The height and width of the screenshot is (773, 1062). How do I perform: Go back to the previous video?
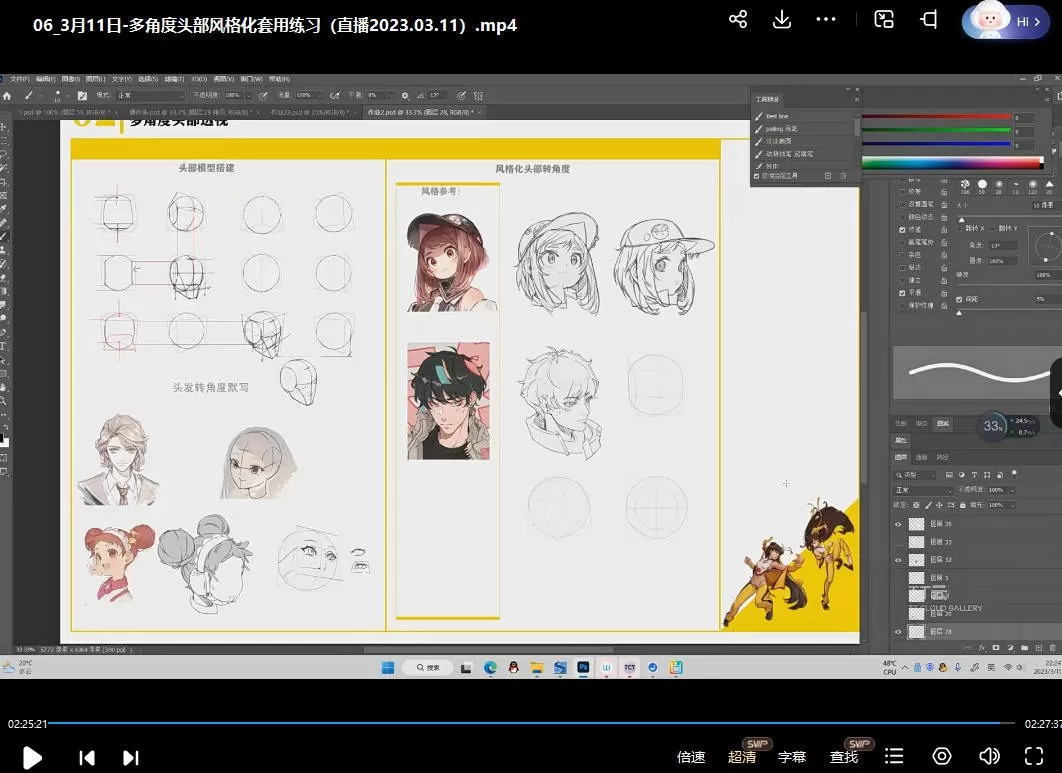pyautogui.click(x=87, y=757)
